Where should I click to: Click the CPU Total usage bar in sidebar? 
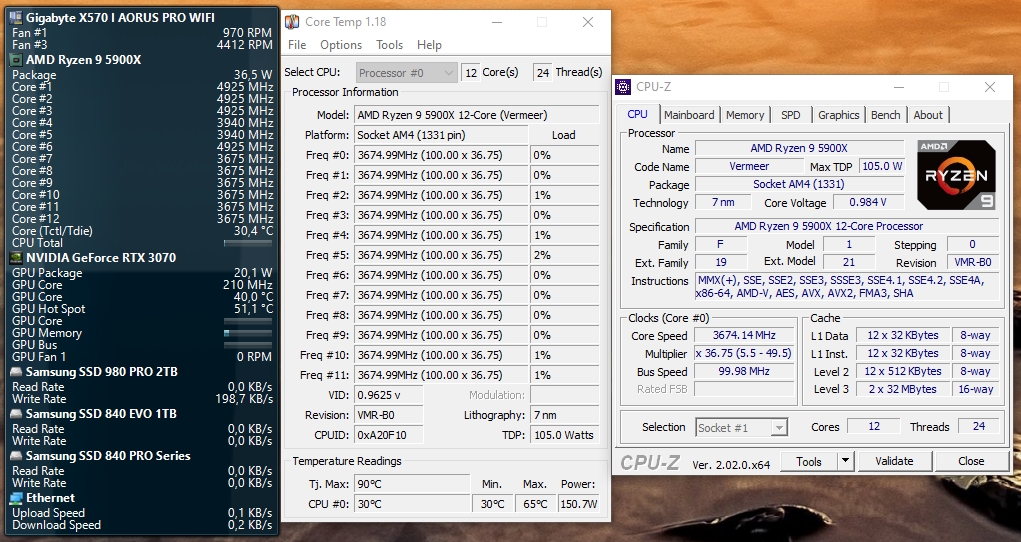[x=248, y=243]
